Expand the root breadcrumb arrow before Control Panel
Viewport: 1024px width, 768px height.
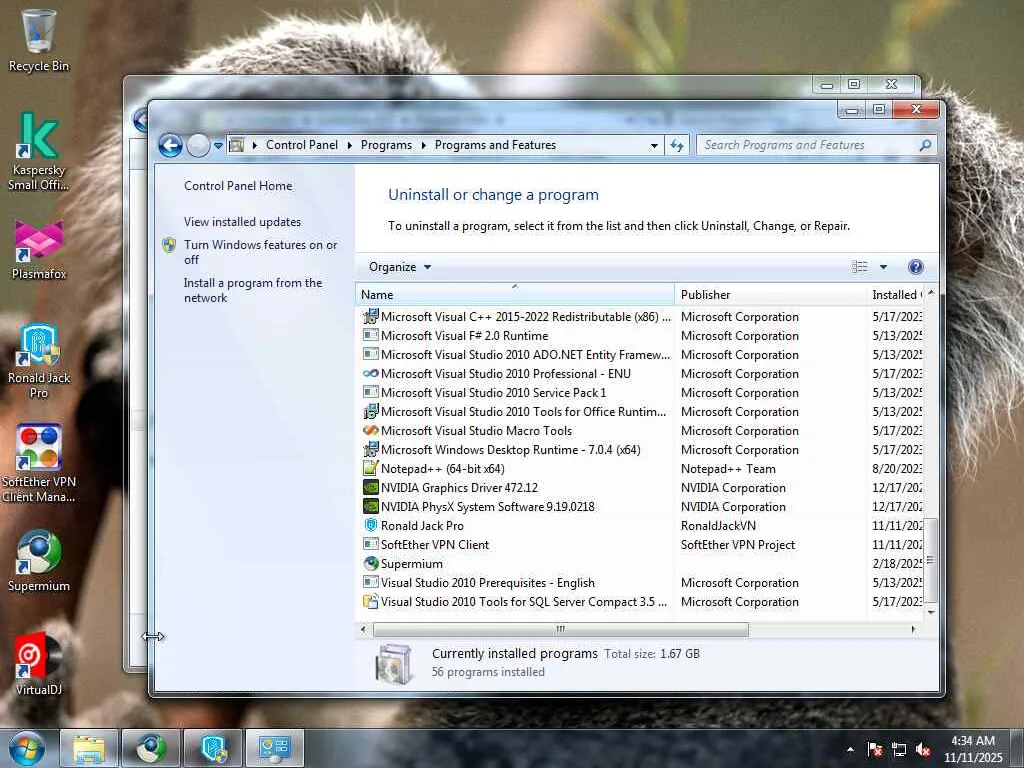(255, 145)
